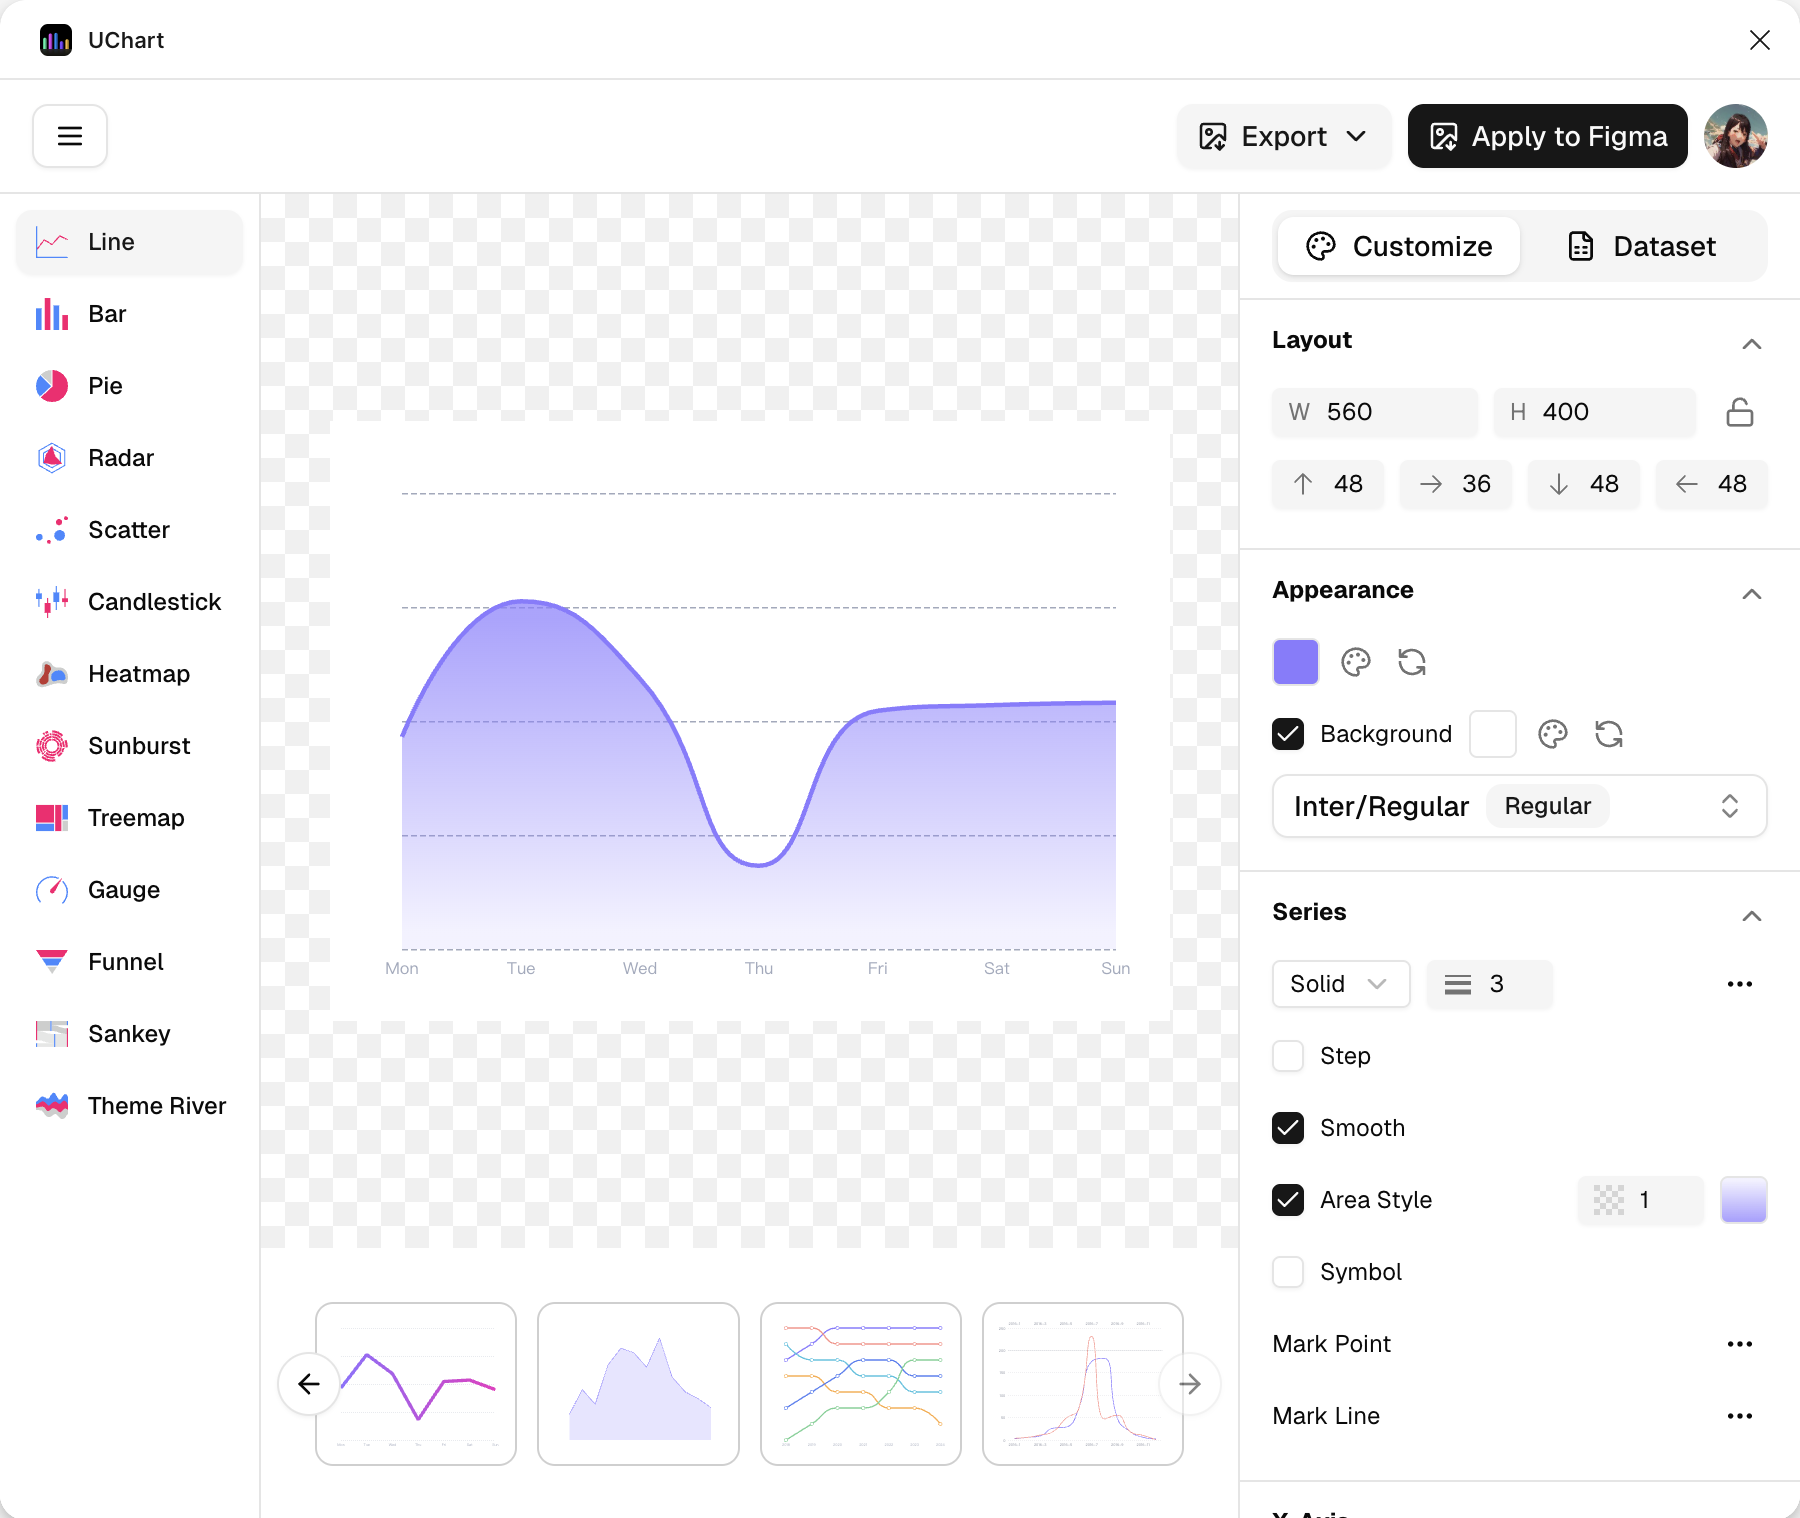The width and height of the screenshot is (1800, 1518).
Task: Disable the Background checkbox
Action: pos(1288,734)
